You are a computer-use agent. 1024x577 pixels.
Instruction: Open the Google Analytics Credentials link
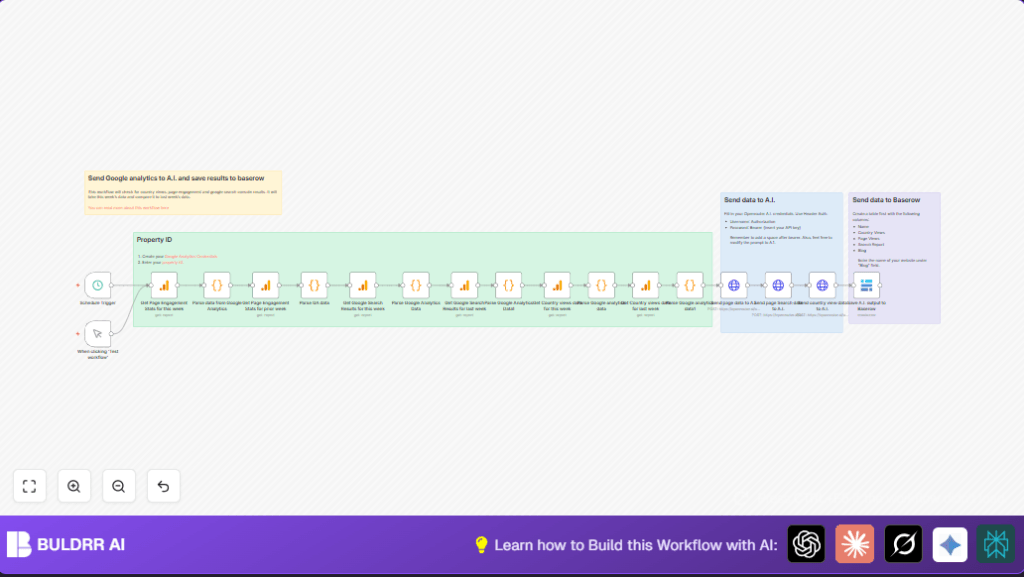tap(191, 257)
